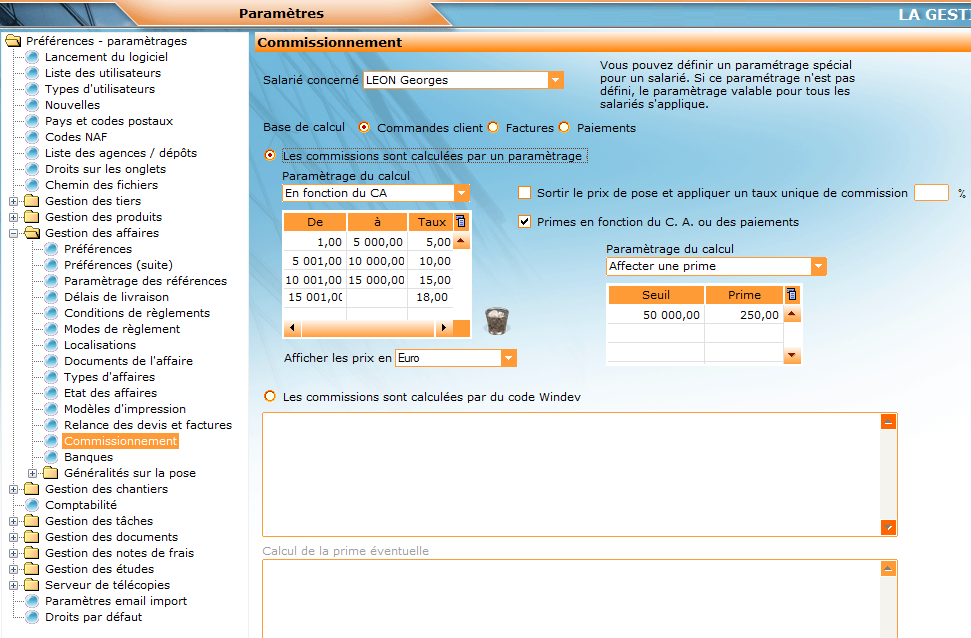This screenshot has width=971, height=638.
Task: Enable Sortir le prix de pose checkbox
Action: [525, 193]
